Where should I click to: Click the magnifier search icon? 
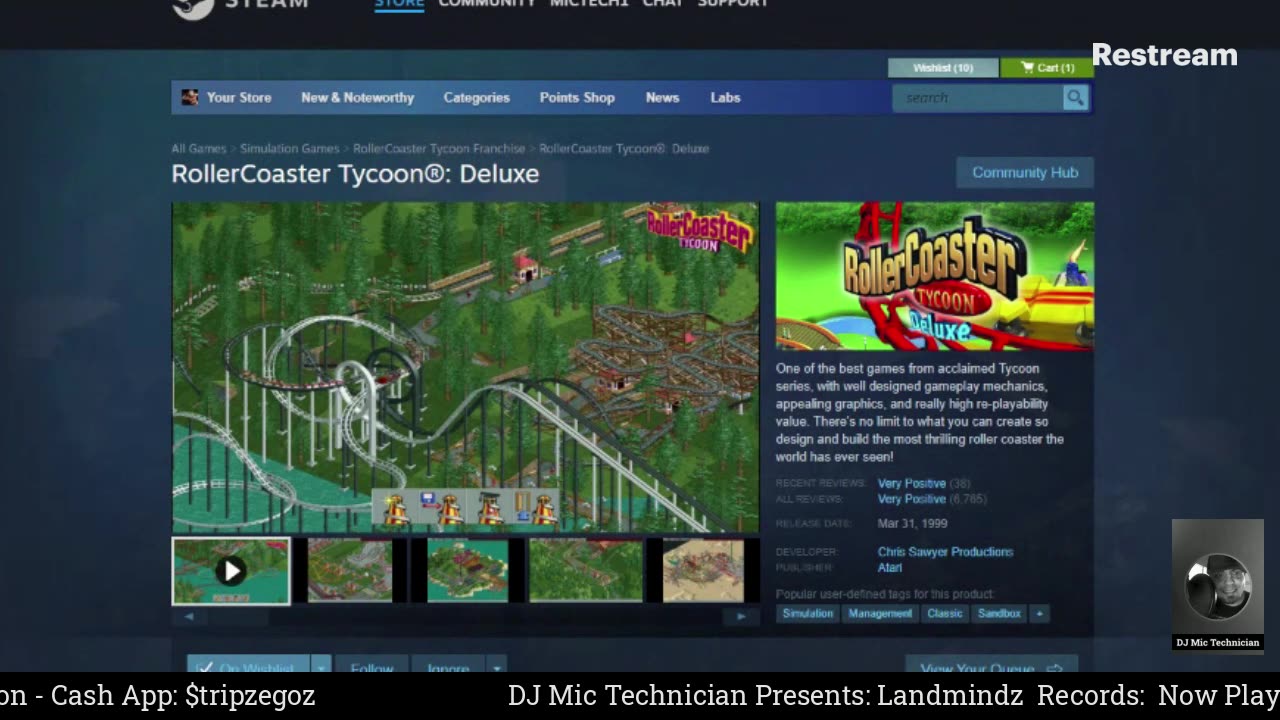1075,98
